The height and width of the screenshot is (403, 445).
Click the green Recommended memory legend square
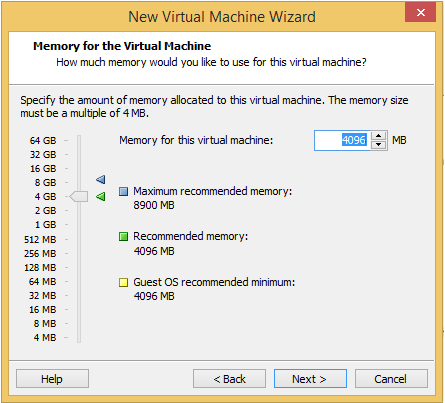click(123, 236)
